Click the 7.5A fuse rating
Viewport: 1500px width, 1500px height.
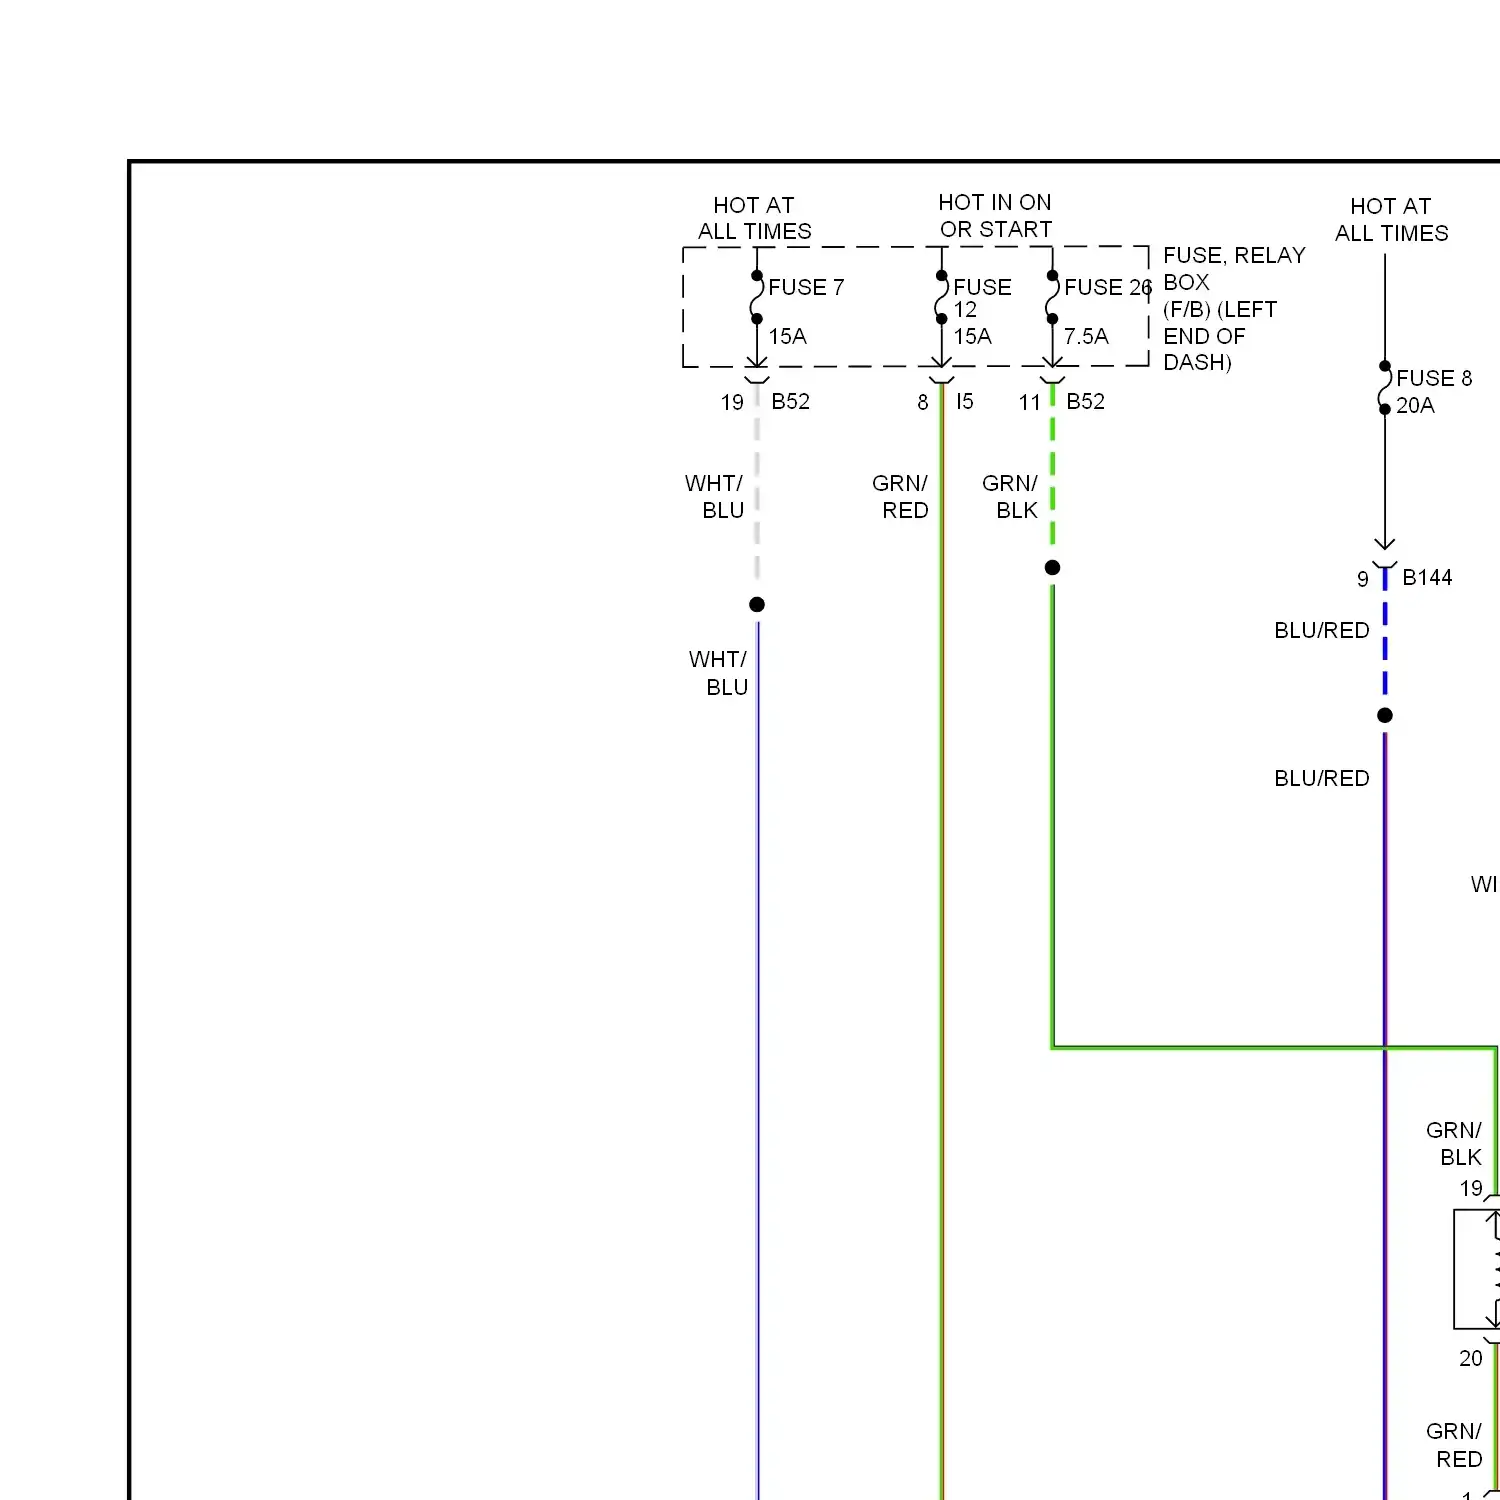[x=1086, y=336]
